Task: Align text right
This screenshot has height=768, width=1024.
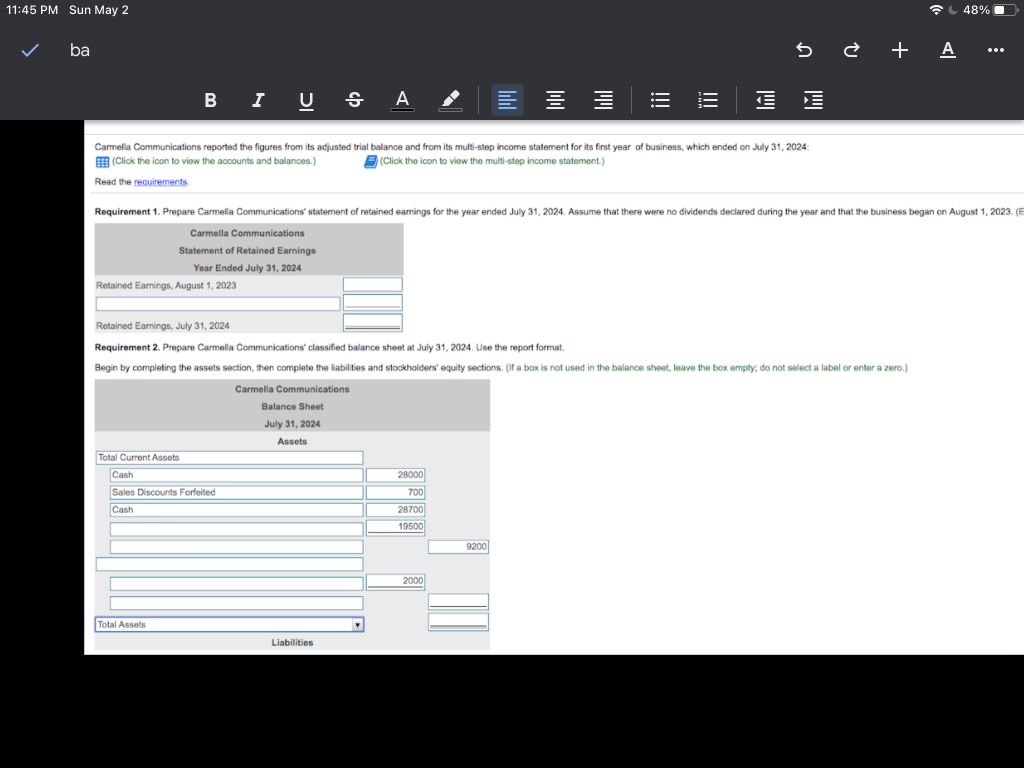Action: coord(603,100)
